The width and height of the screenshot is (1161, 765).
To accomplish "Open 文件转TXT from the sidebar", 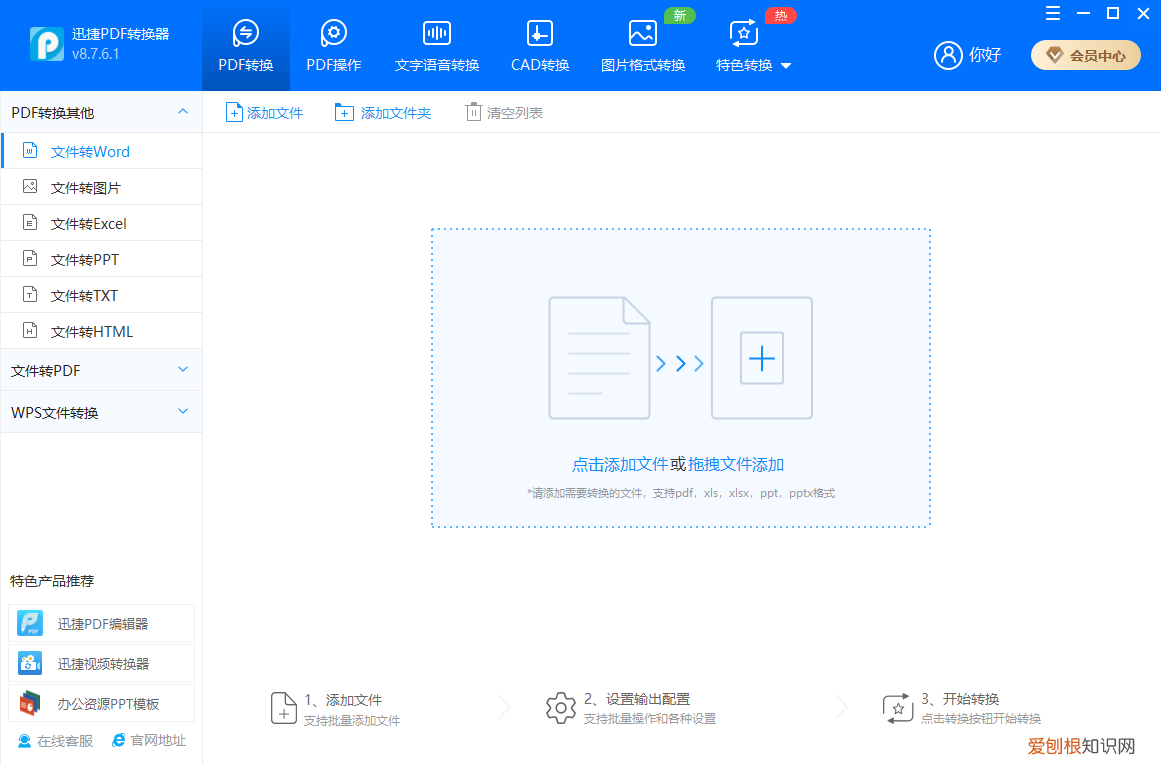I will pos(90,294).
